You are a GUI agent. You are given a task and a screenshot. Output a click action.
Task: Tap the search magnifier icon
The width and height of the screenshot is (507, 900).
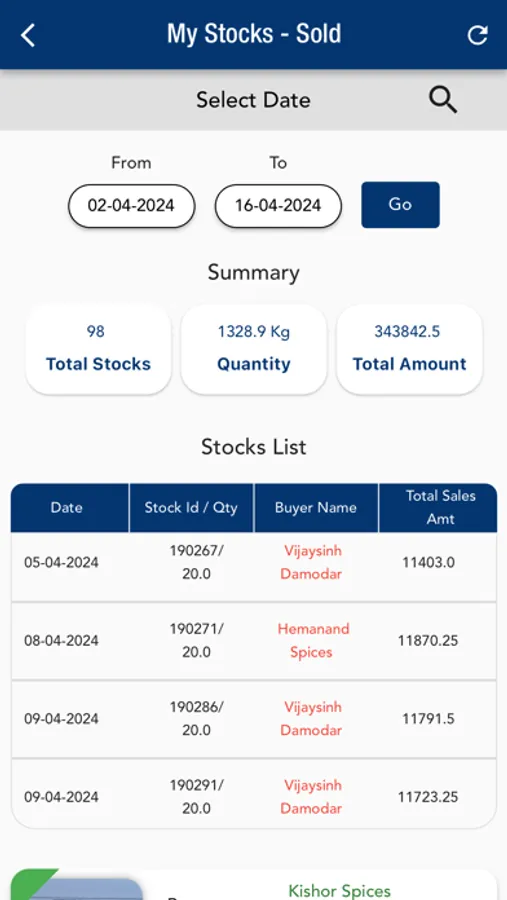[x=443, y=100]
